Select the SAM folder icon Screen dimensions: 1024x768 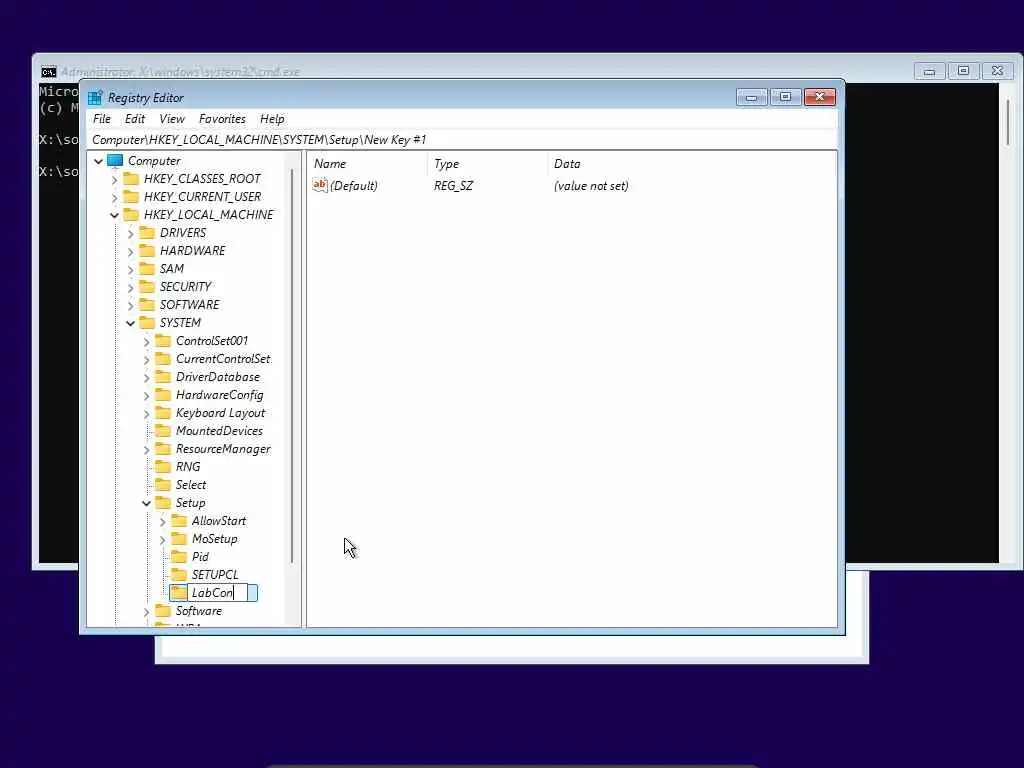[x=148, y=268]
